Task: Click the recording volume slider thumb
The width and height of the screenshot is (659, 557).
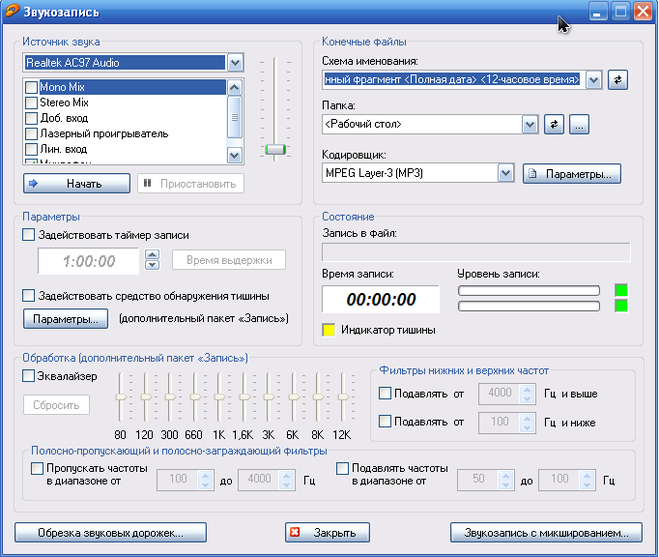Action: 275,149
